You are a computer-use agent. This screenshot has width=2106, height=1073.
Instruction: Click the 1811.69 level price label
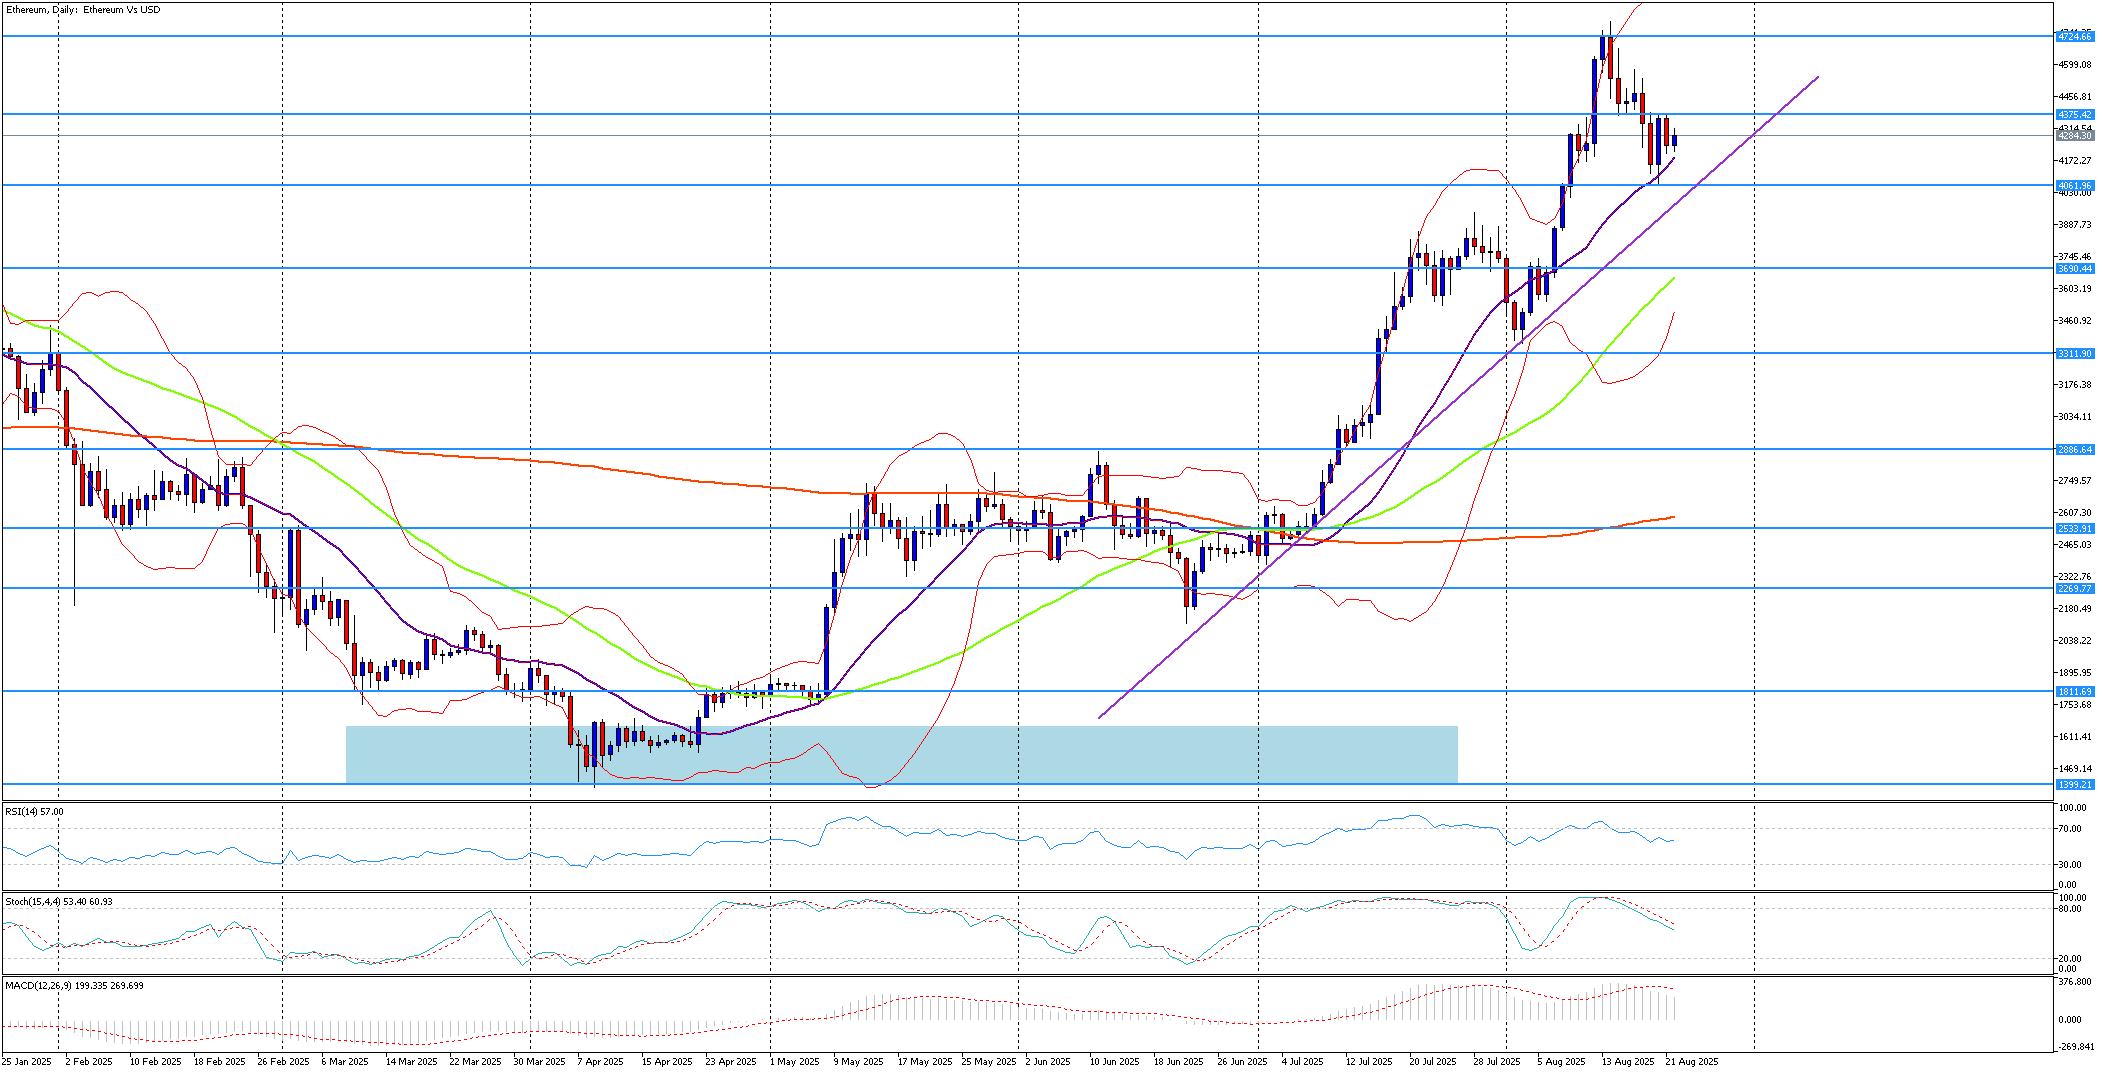coord(2075,692)
